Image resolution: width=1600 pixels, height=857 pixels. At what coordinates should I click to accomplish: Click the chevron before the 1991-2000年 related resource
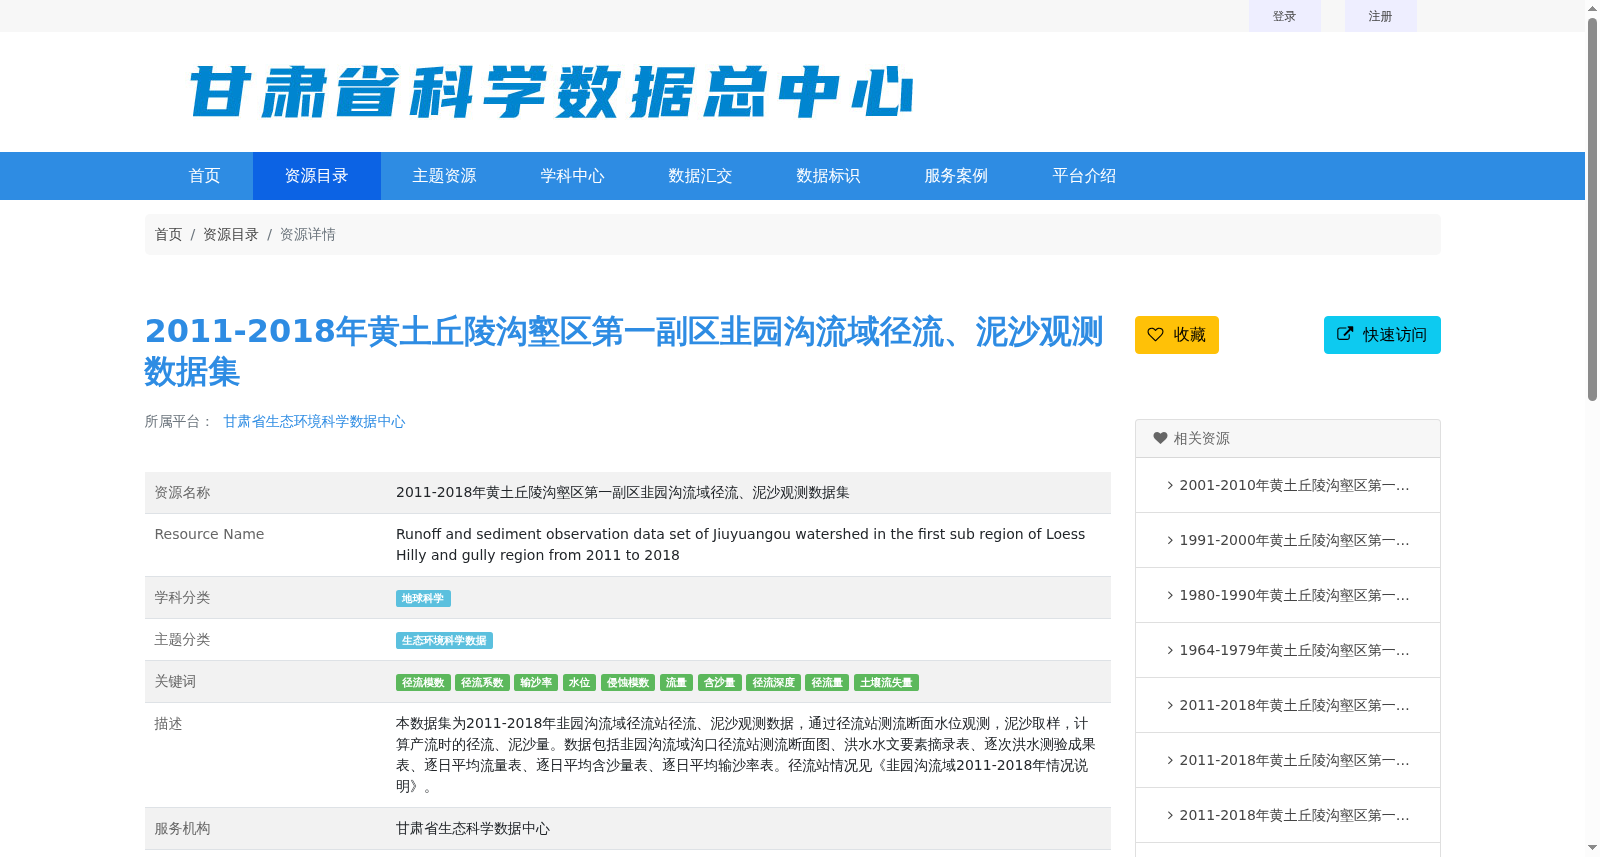1170,540
